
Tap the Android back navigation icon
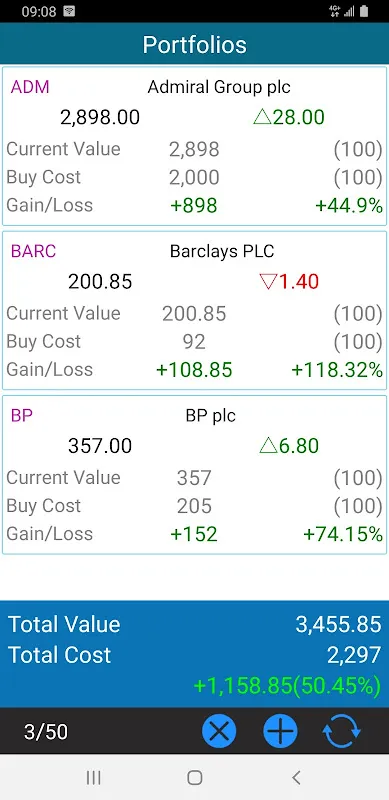(x=296, y=778)
